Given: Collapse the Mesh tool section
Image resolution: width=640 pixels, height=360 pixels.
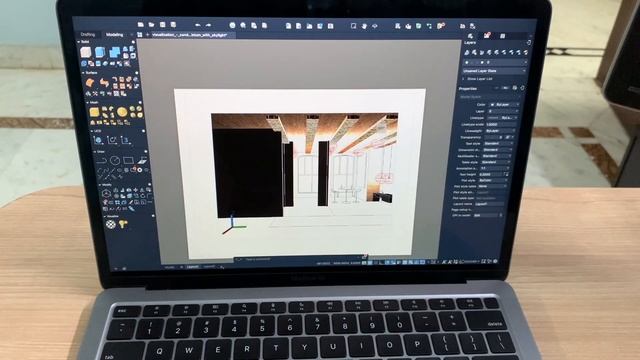Looking at the screenshot, I should click(88, 102).
